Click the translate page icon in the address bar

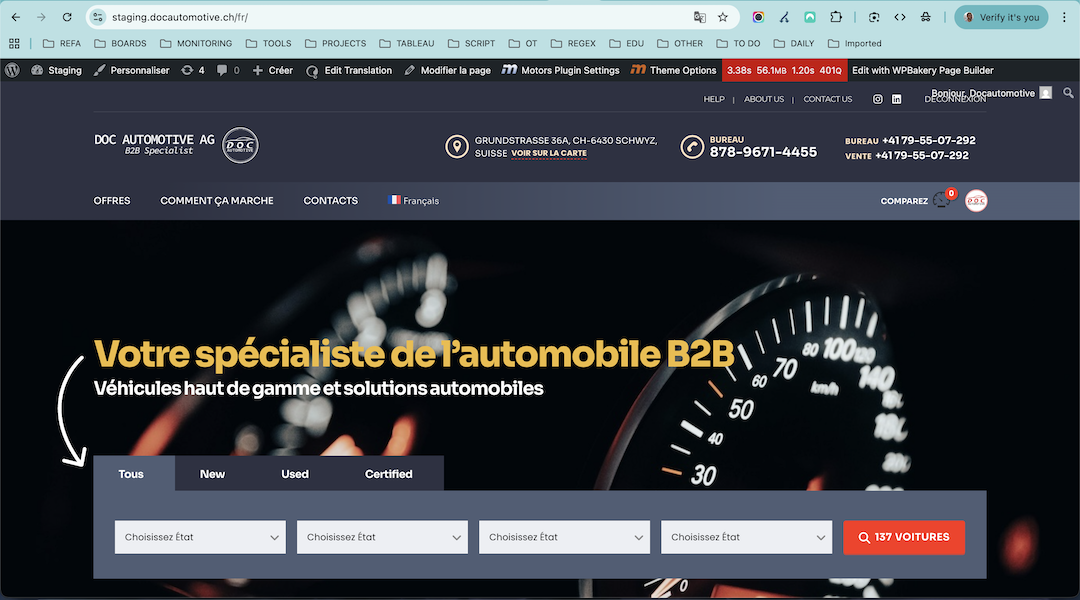[700, 17]
